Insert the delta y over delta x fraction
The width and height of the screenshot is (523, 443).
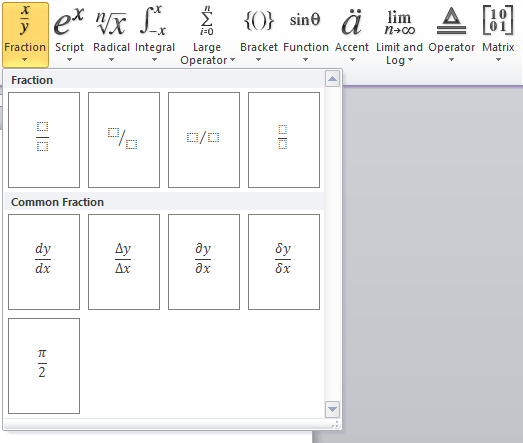tap(124, 262)
